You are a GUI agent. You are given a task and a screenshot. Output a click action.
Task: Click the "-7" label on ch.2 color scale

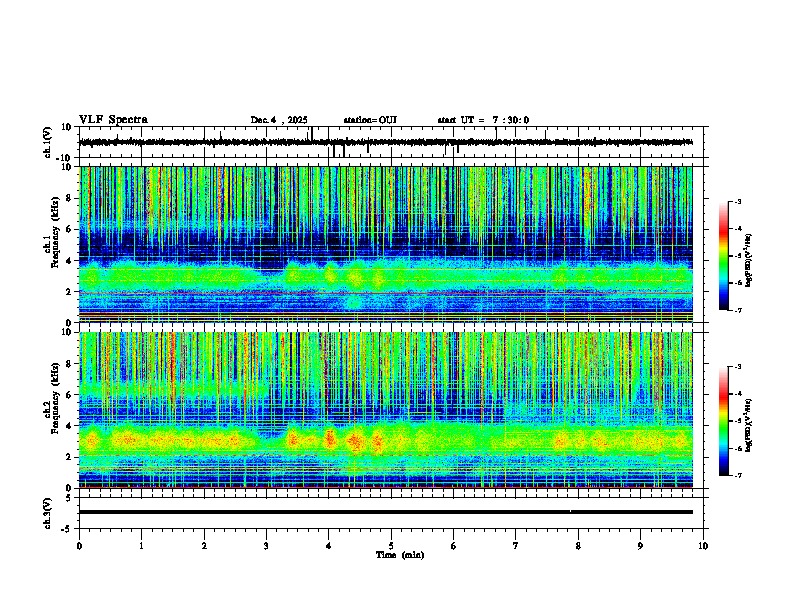coord(738,476)
